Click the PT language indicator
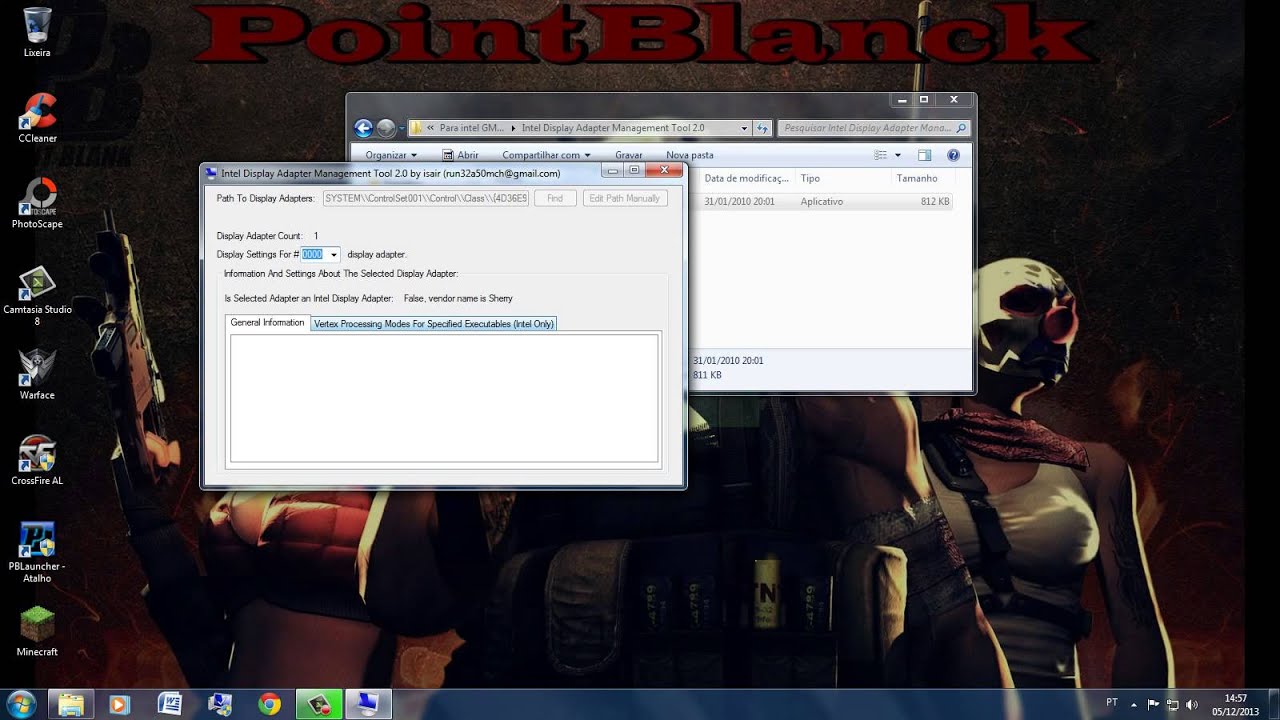The height and width of the screenshot is (720, 1280). pyautogui.click(x=1113, y=703)
